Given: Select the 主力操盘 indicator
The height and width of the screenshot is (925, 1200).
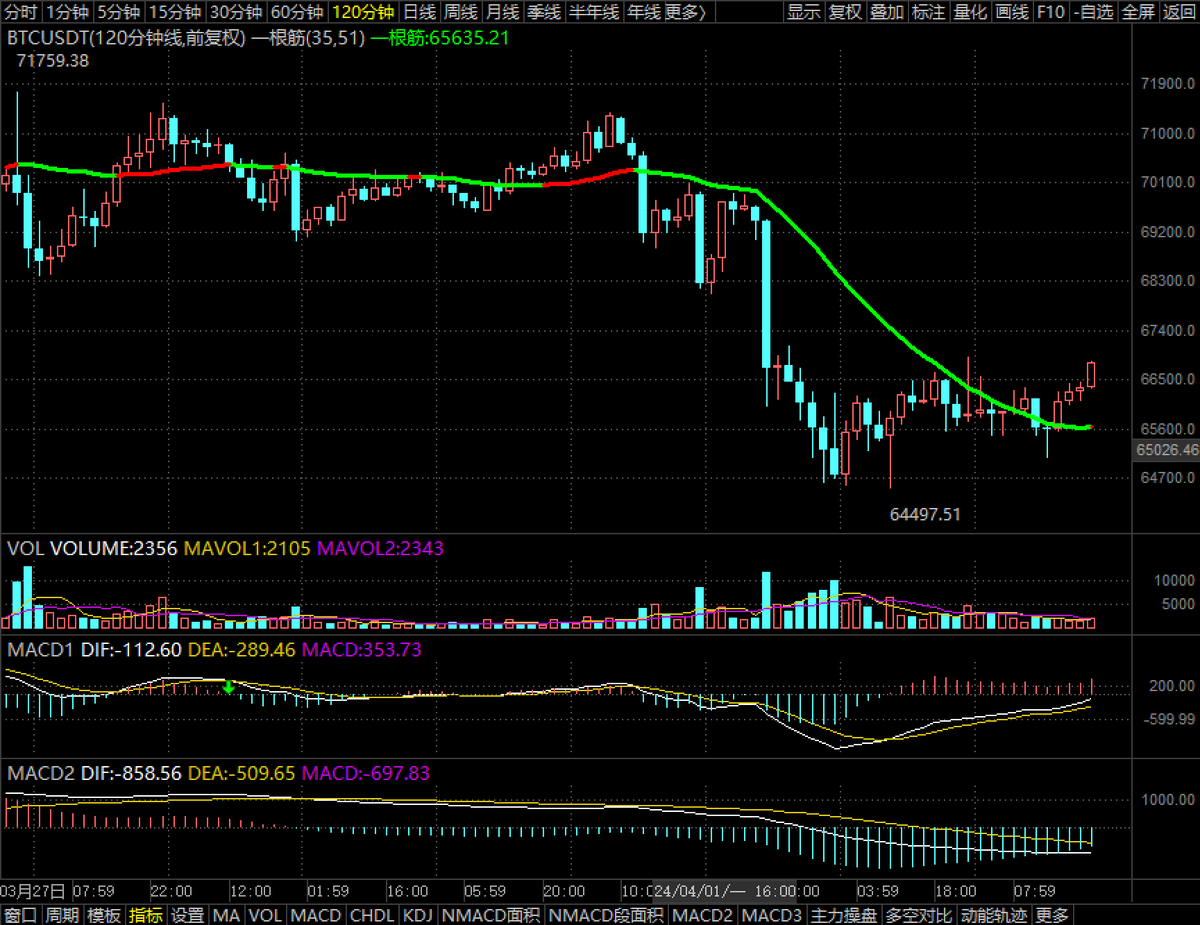Looking at the screenshot, I should point(845,915).
